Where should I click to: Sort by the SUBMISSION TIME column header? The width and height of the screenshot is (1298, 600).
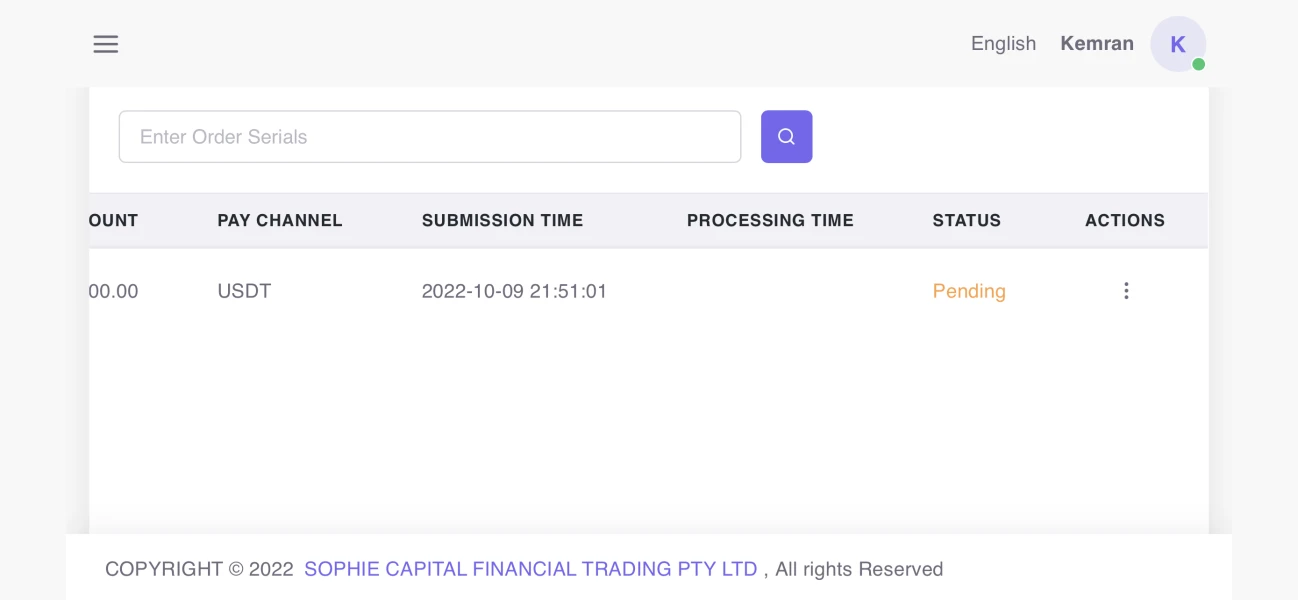(x=502, y=221)
